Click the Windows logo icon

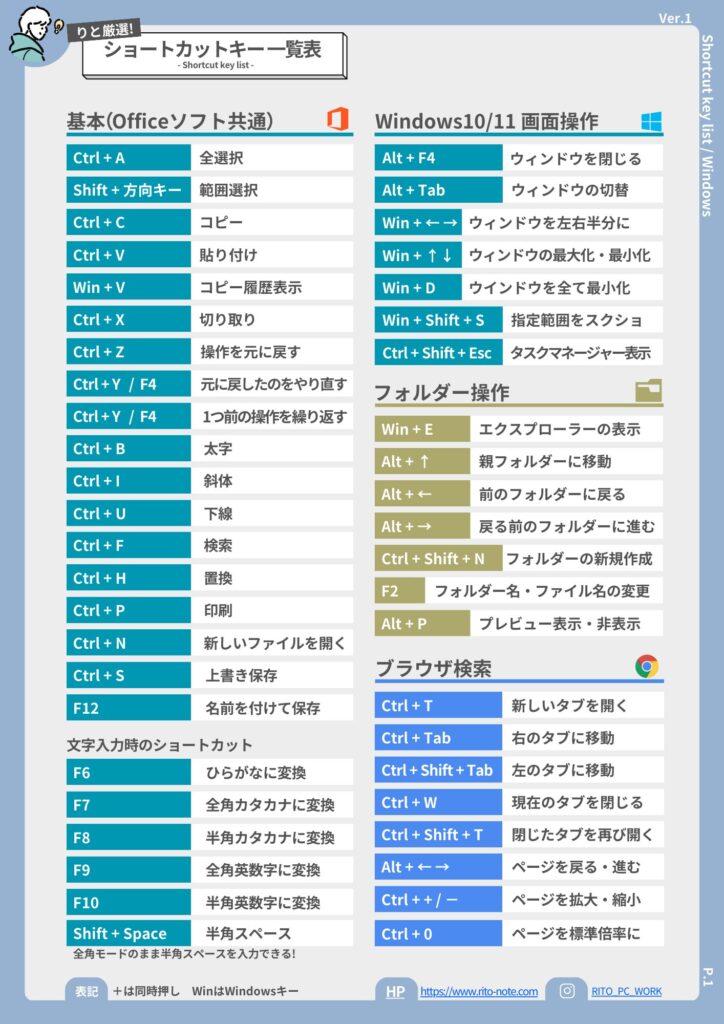pyautogui.click(x=652, y=121)
